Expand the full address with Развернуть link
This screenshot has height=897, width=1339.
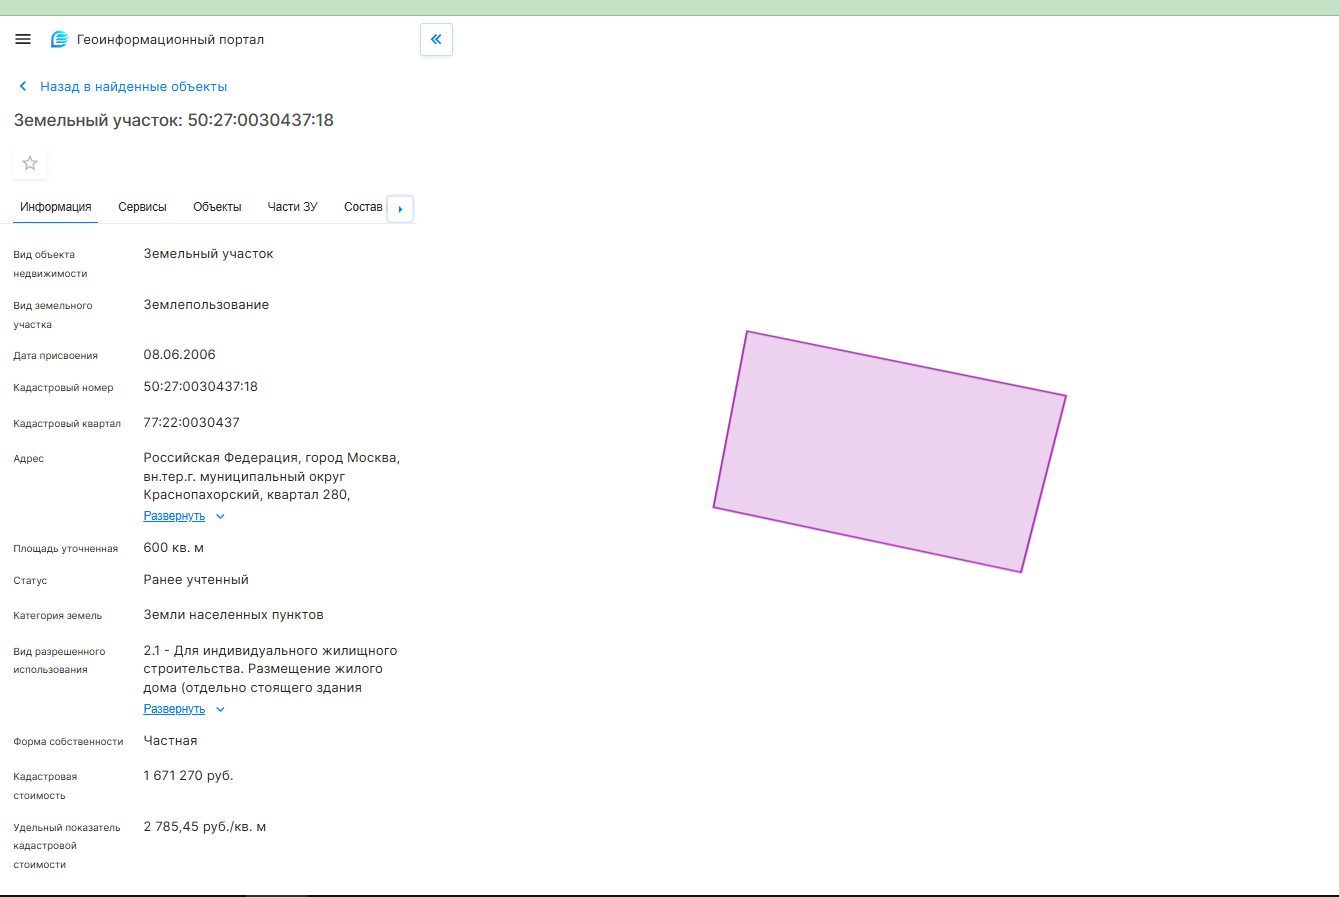point(174,516)
